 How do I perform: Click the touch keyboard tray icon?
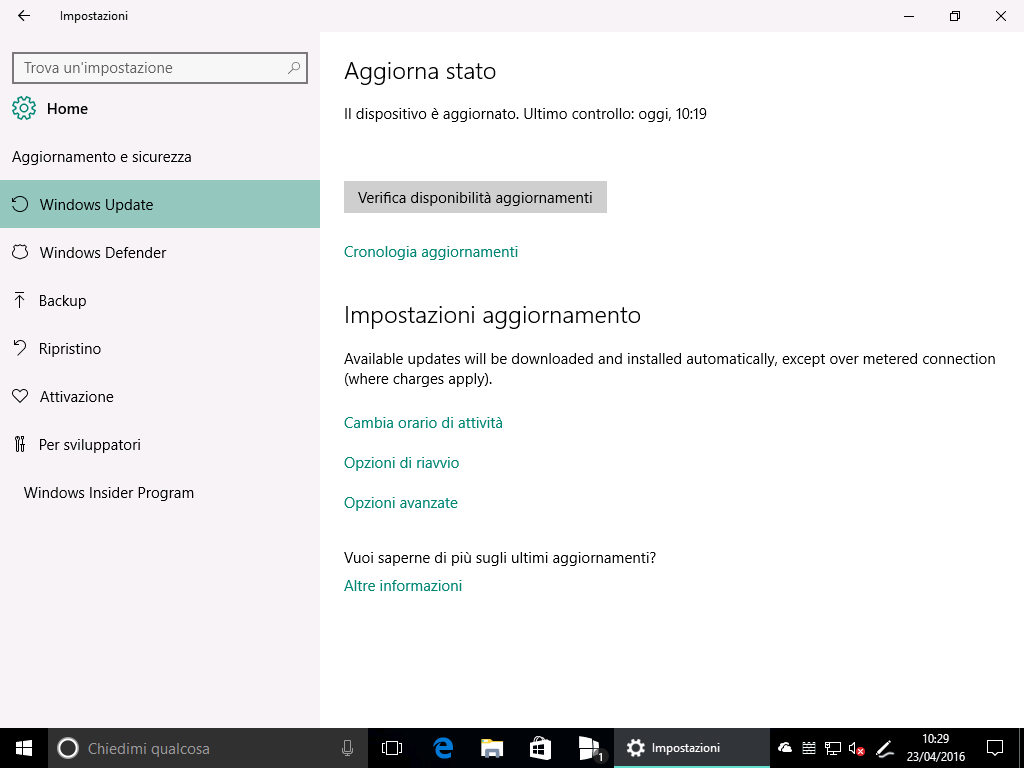[x=808, y=748]
